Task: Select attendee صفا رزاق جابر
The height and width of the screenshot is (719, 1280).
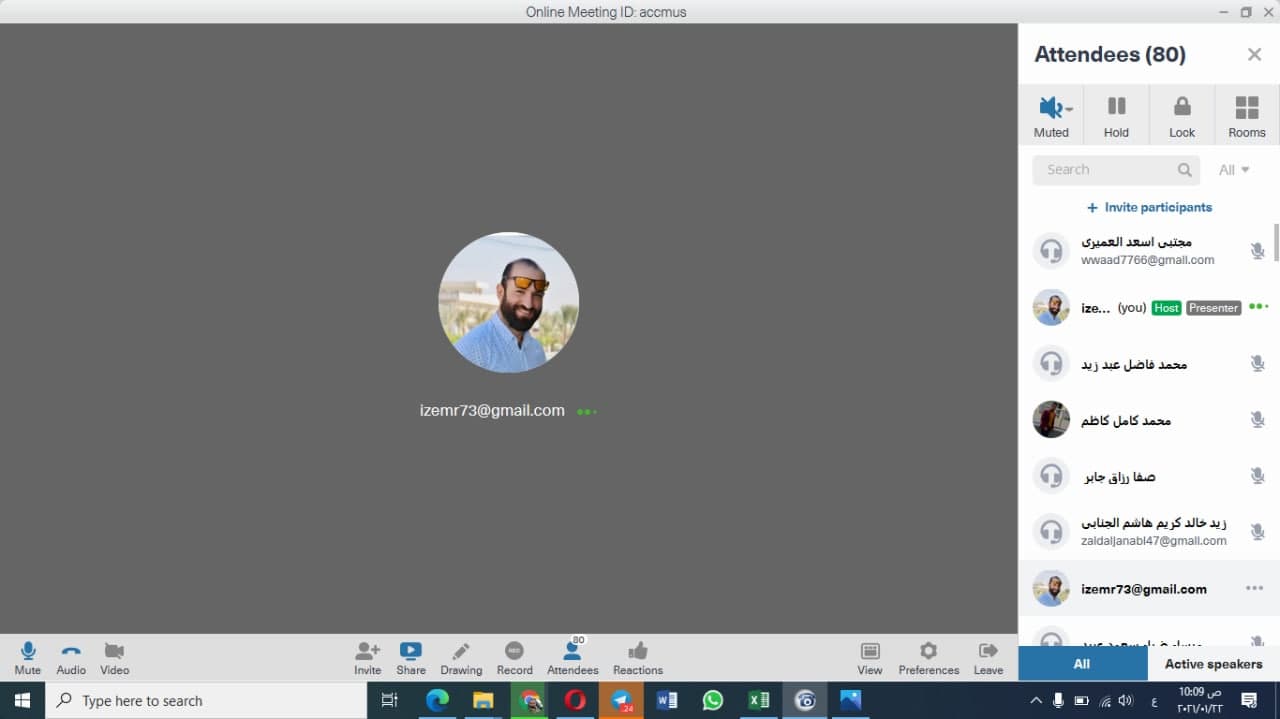Action: pos(1148,476)
